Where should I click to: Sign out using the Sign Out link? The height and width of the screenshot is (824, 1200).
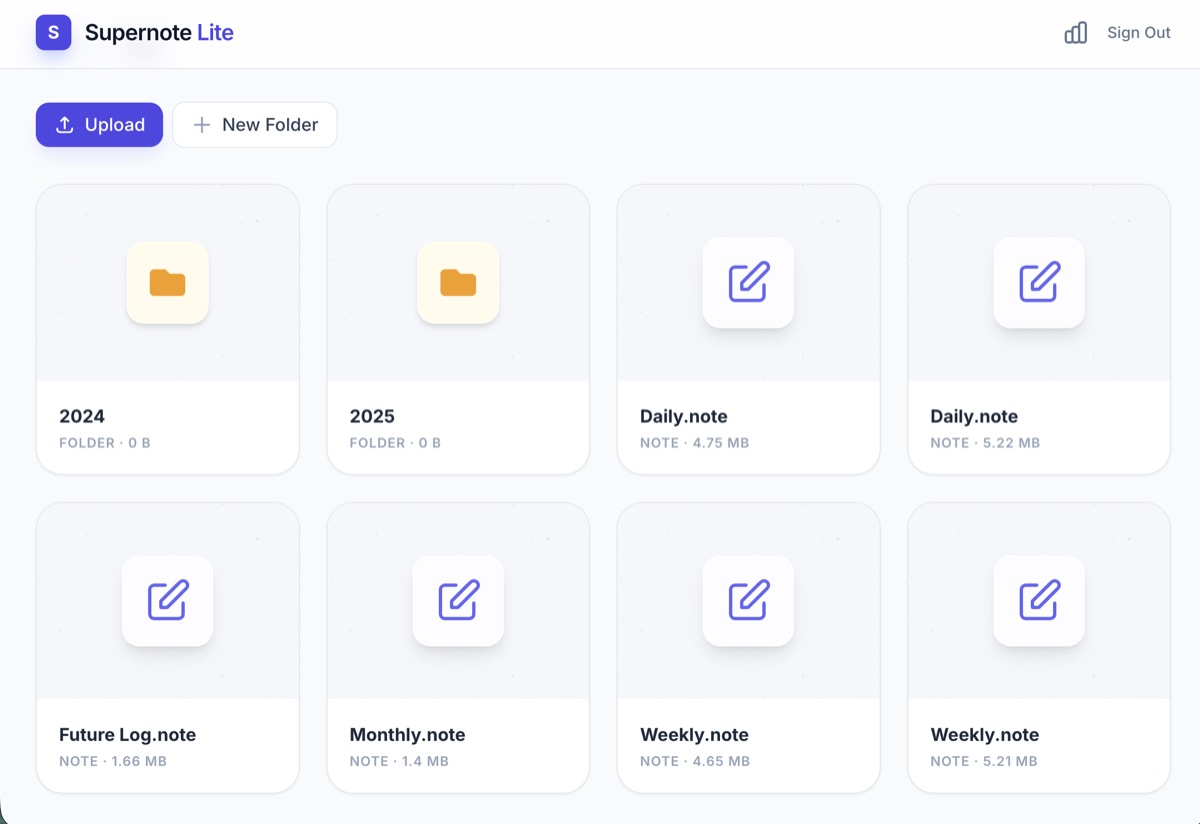[1138, 33]
